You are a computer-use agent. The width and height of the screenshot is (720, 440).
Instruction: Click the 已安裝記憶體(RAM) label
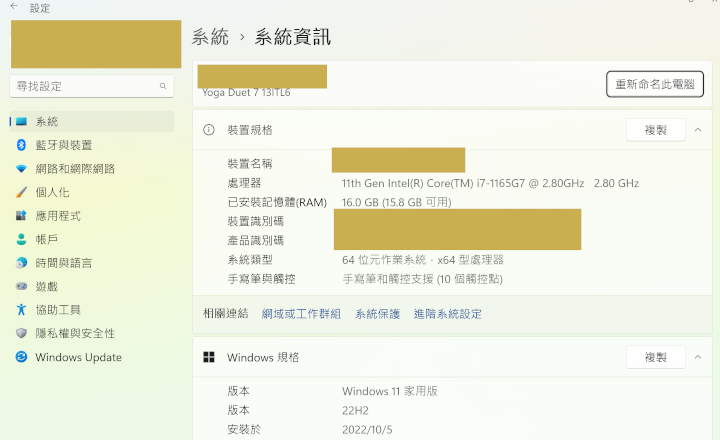point(277,202)
